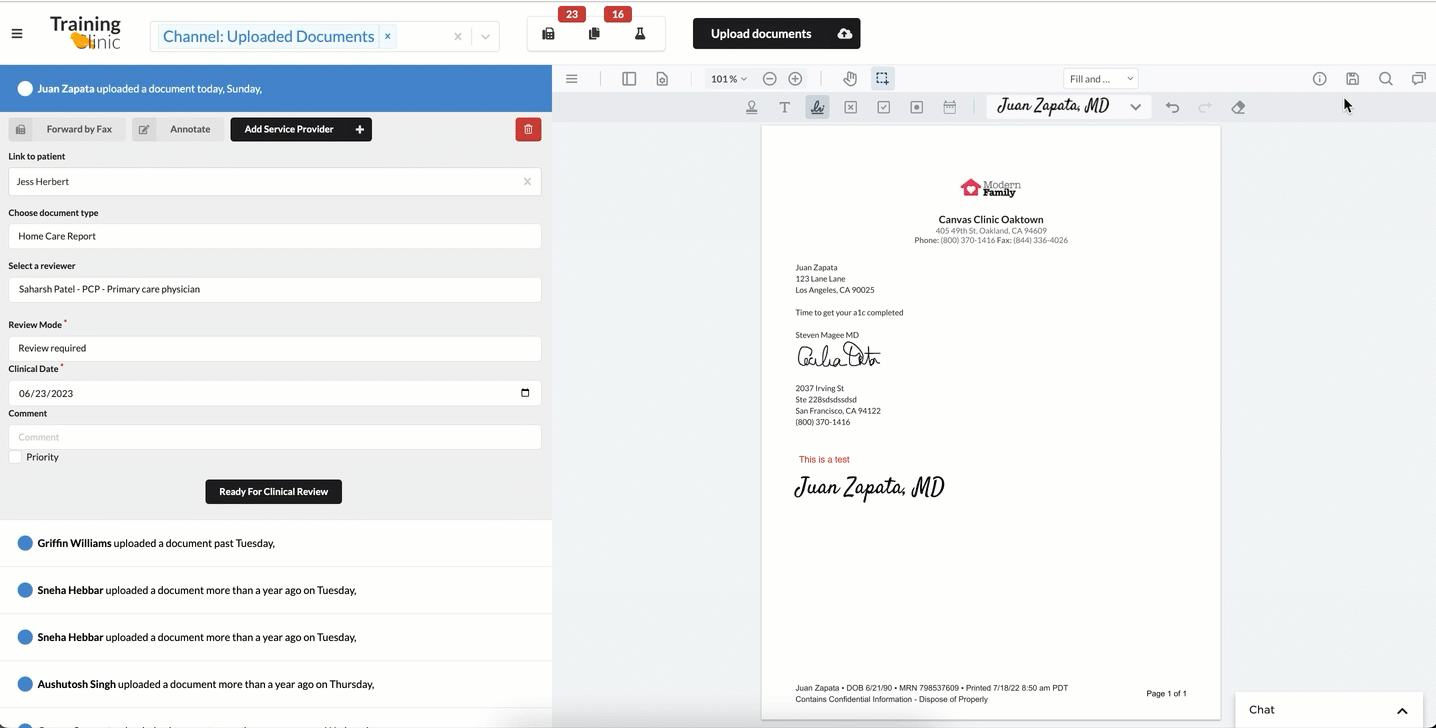The image size is (1436, 728).
Task: Select the radio dot stamp tool
Action: [916, 107]
